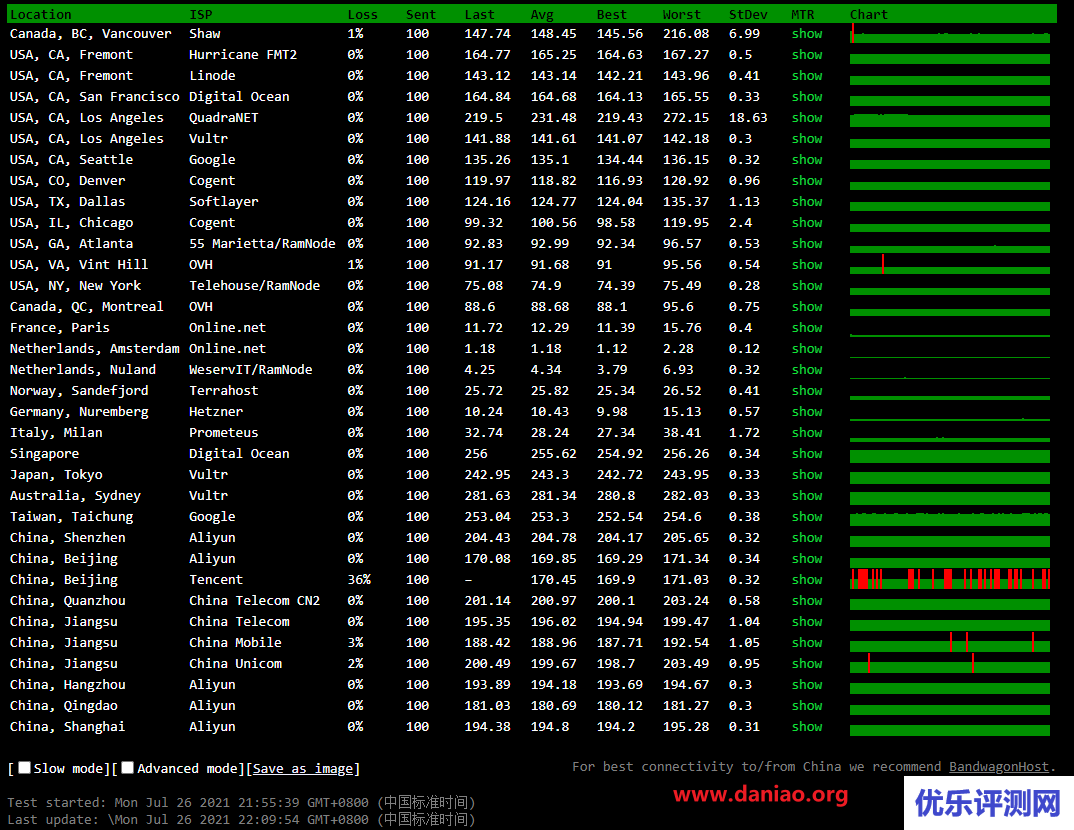
Task: Click the ISP column header
Action: [201, 14]
